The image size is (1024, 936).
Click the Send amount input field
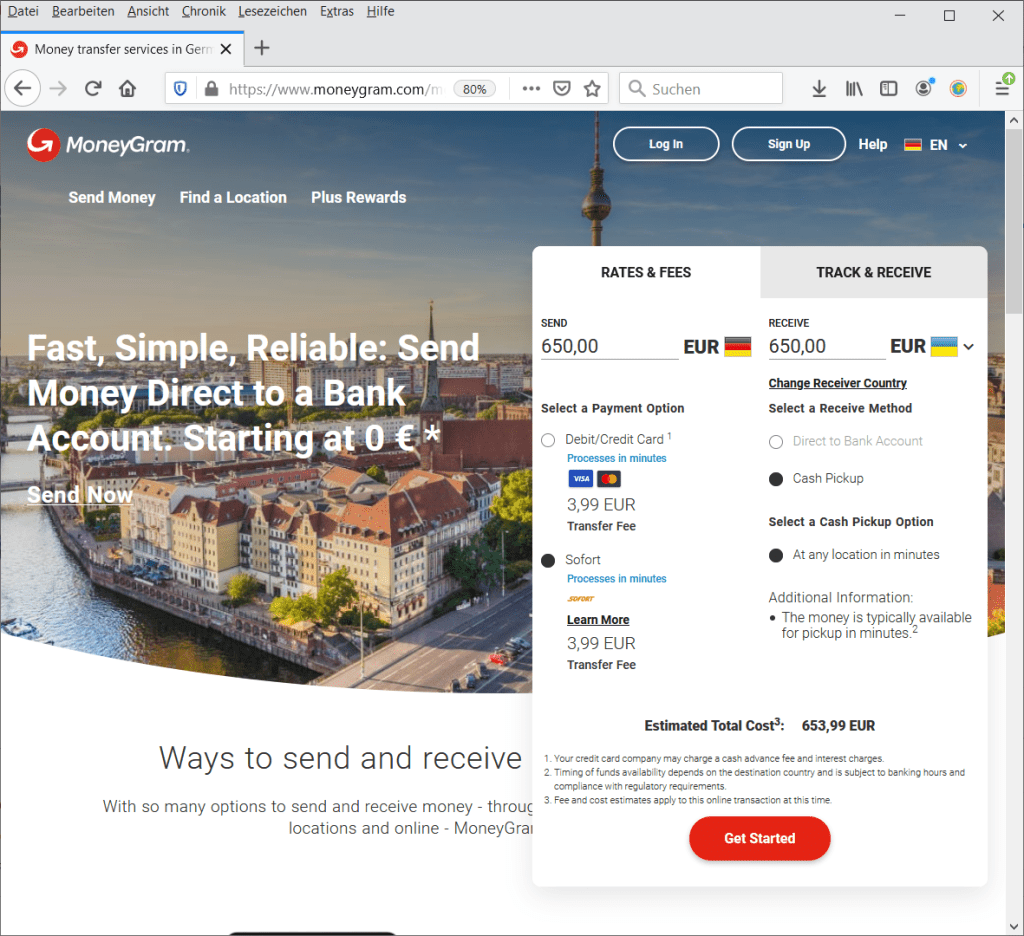(x=608, y=346)
